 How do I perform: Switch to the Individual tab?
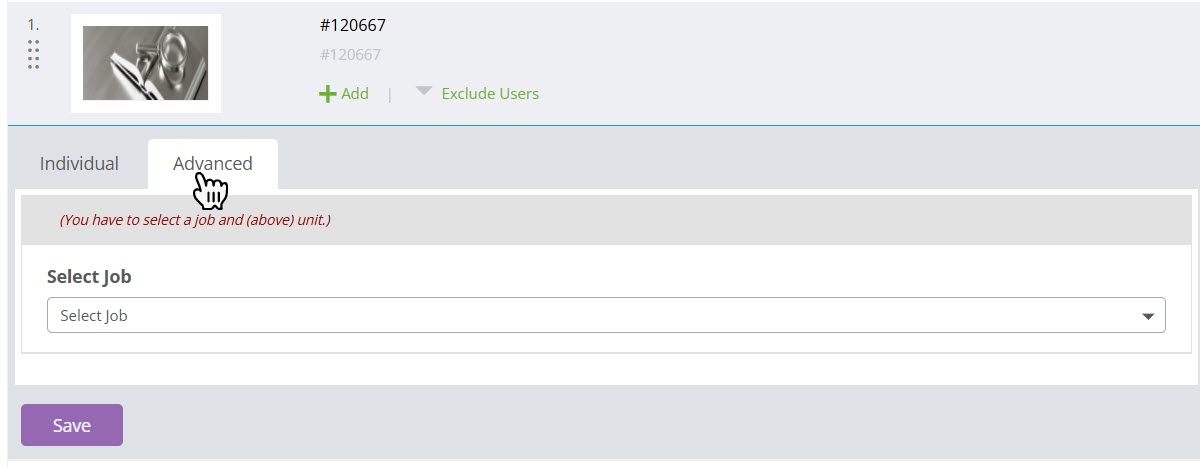(x=79, y=163)
